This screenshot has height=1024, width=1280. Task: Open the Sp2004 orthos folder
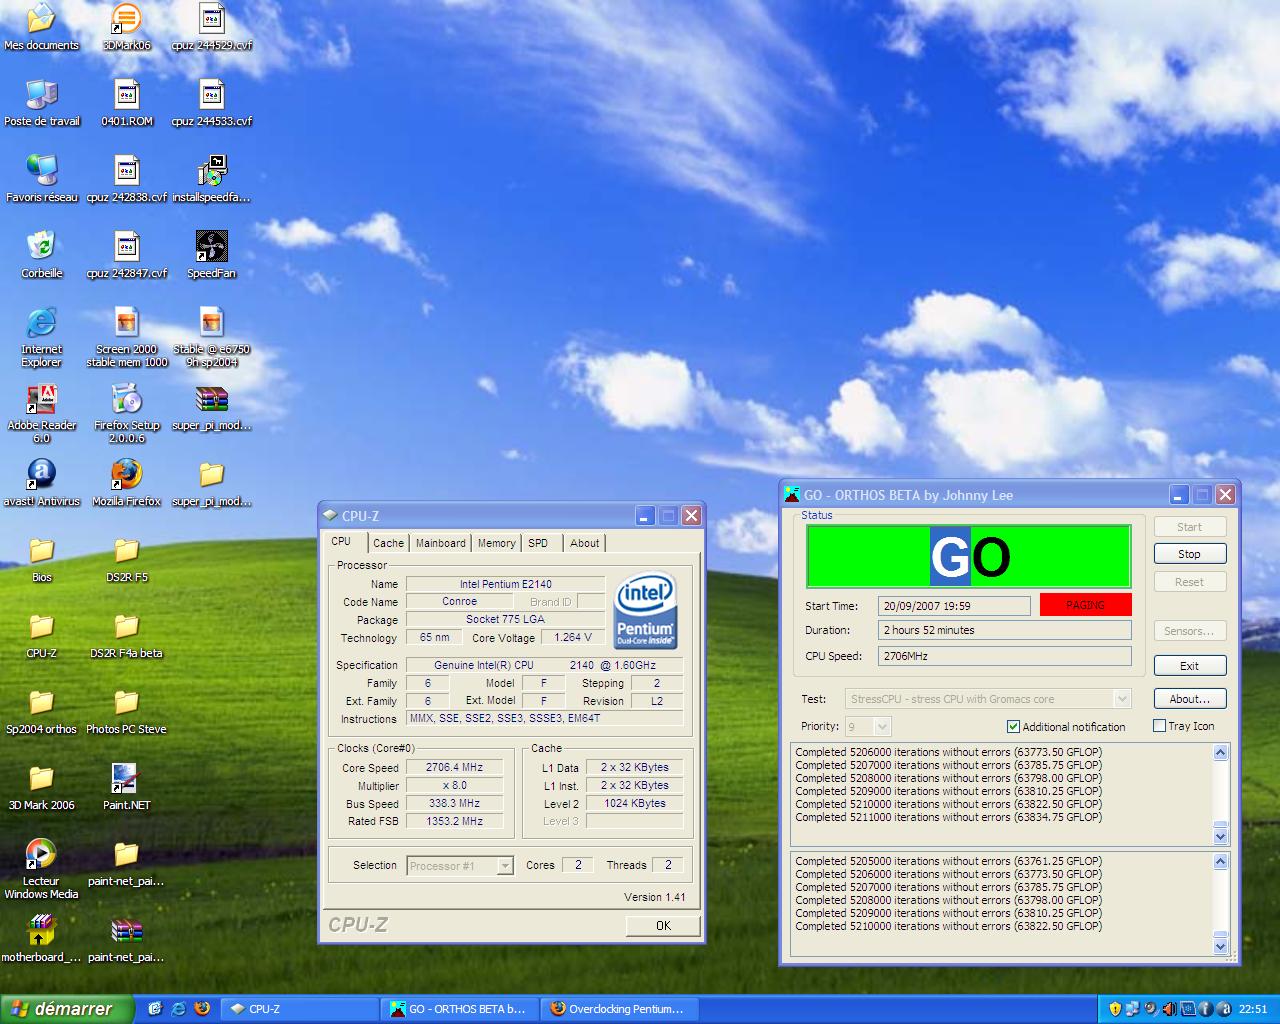(x=41, y=704)
